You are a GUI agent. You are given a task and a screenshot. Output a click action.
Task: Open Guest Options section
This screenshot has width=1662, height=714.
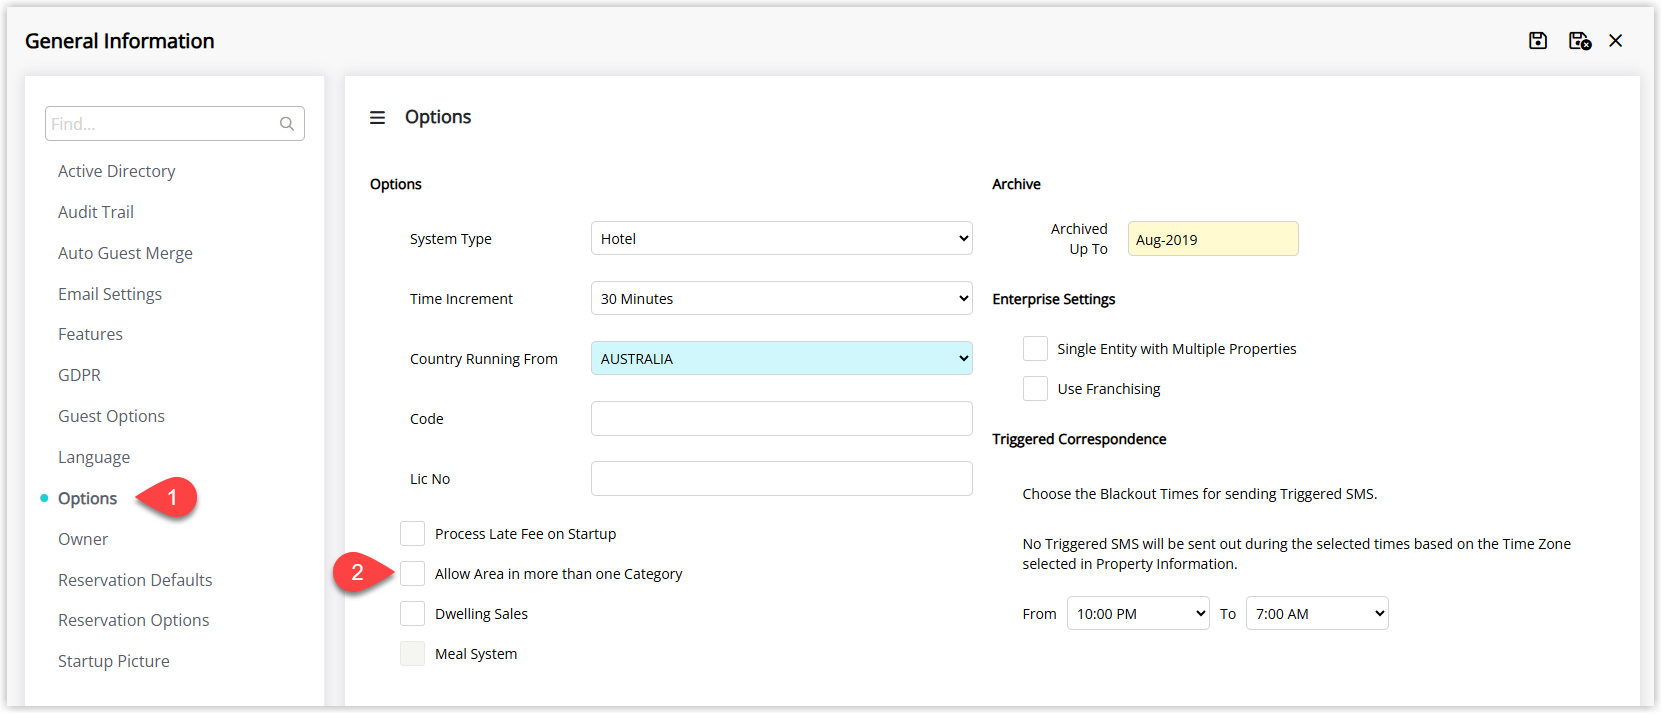[x=111, y=416]
